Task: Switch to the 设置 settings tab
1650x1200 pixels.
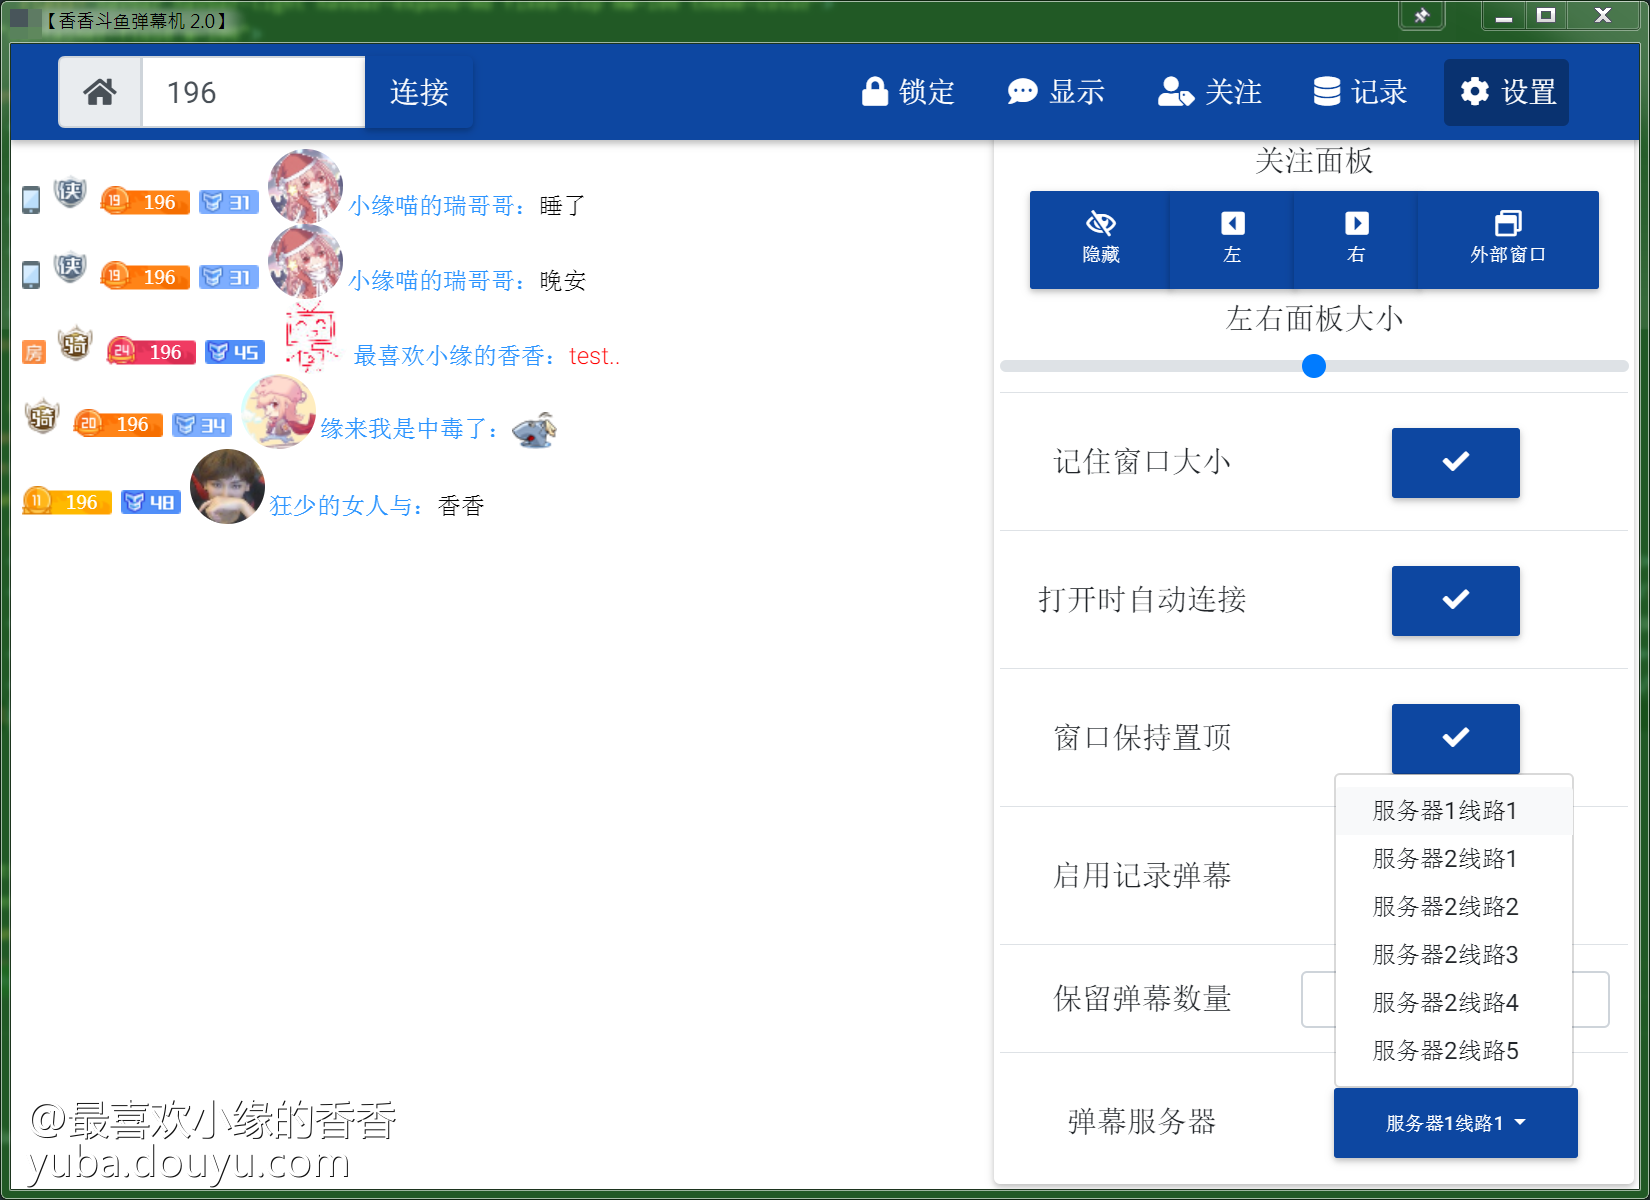Action: click(x=1506, y=93)
